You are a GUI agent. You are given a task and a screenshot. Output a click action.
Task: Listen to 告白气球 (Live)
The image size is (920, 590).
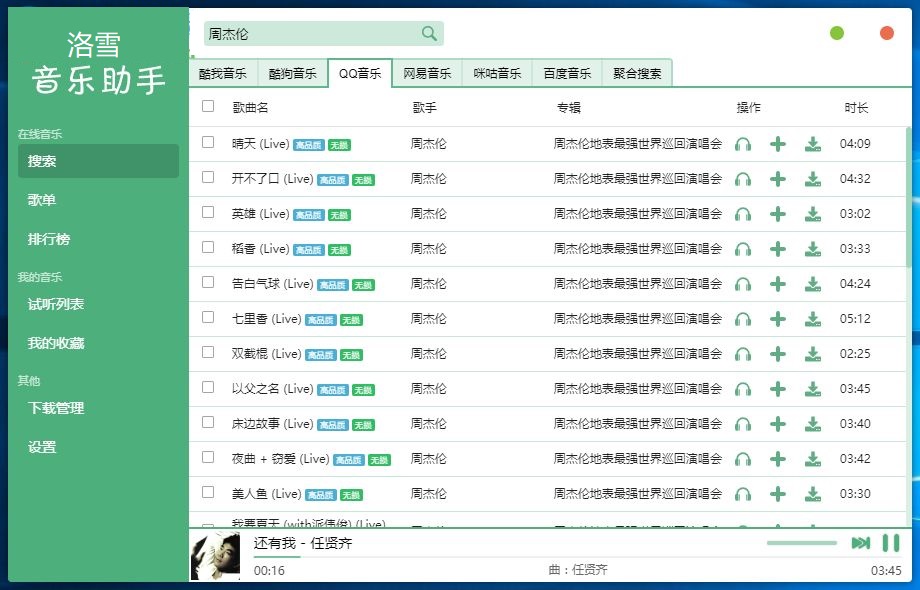[x=743, y=284]
